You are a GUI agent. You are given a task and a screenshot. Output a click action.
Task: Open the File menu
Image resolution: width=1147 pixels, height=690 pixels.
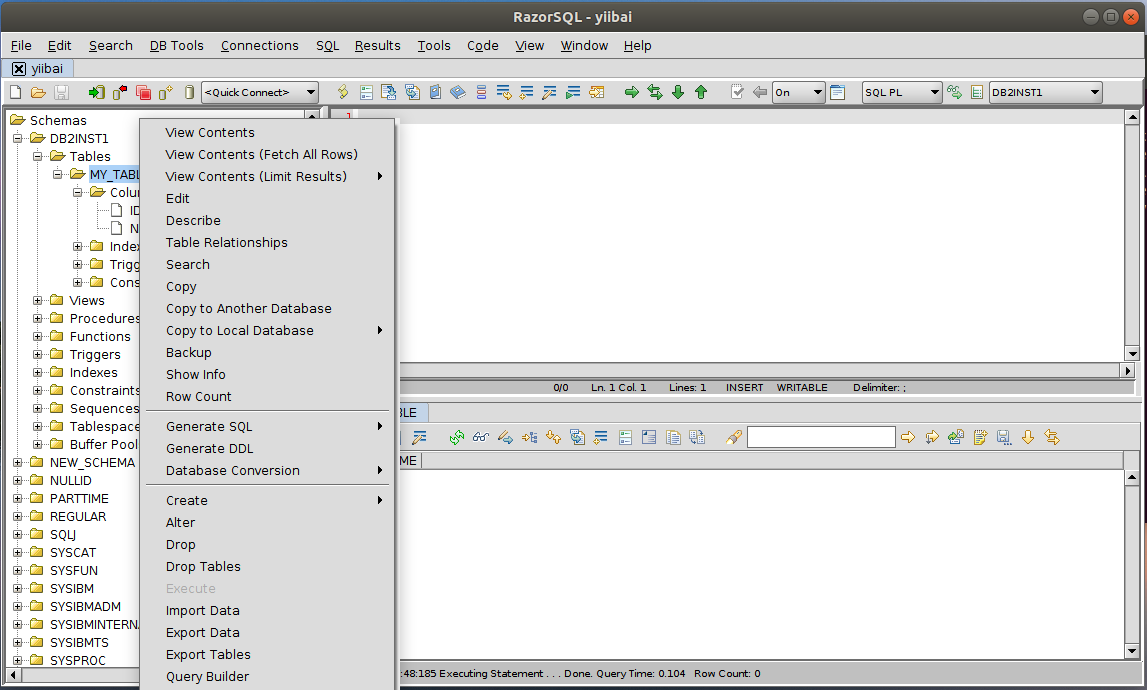coord(21,45)
